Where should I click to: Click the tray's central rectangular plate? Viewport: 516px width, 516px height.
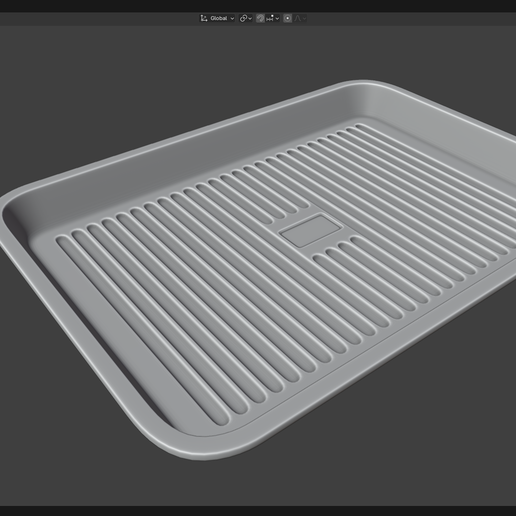[311, 231]
